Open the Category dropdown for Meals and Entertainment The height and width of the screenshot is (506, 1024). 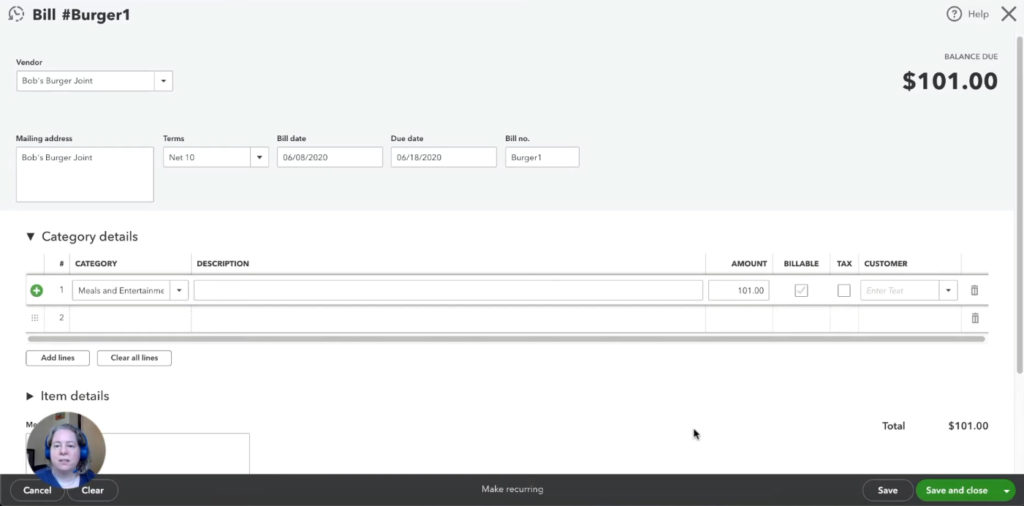coord(179,291)
